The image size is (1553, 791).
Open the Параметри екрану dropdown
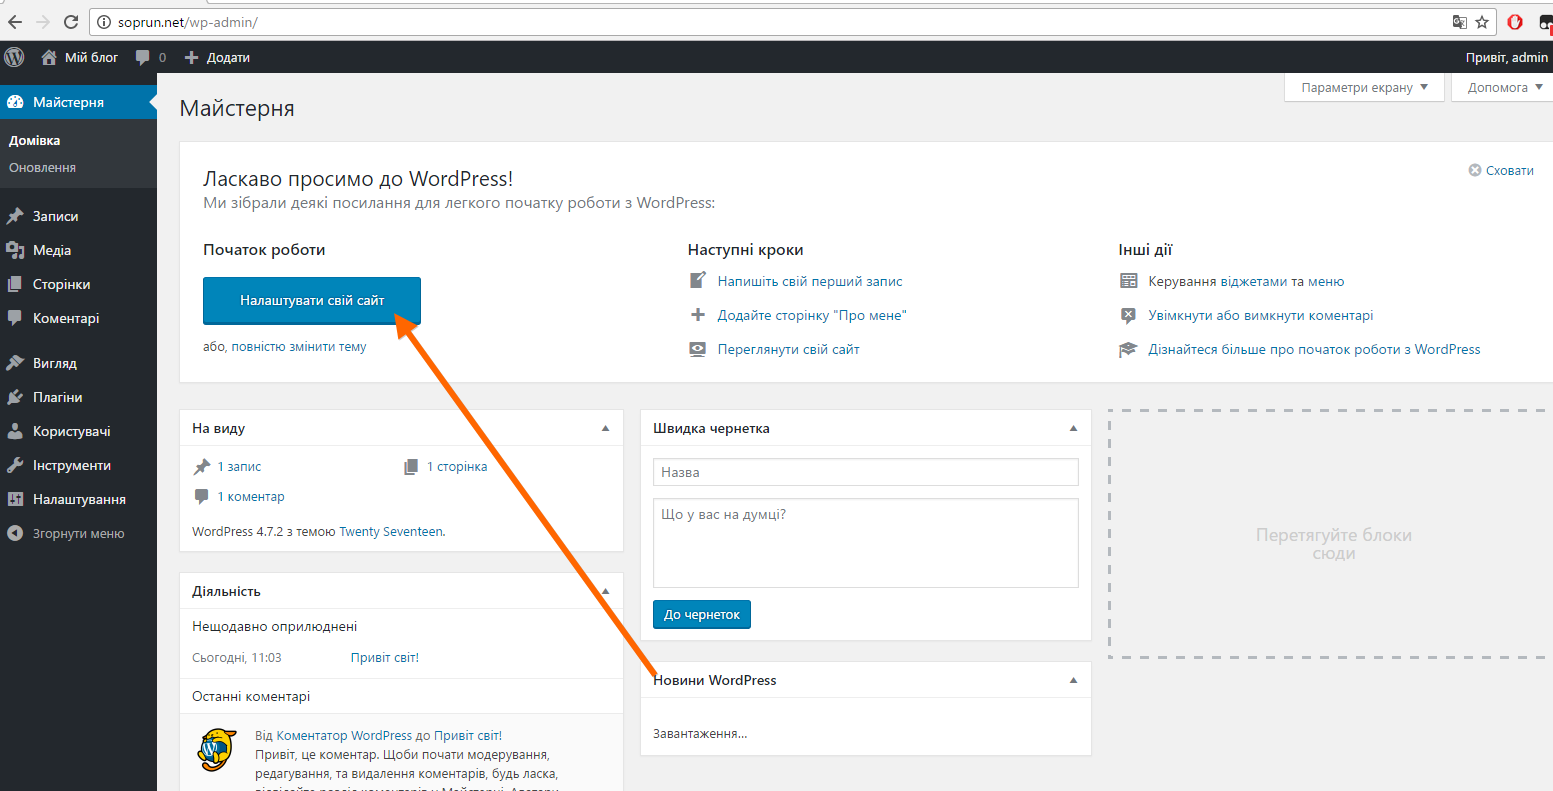pyautogui.click(x=1365, y=87)
